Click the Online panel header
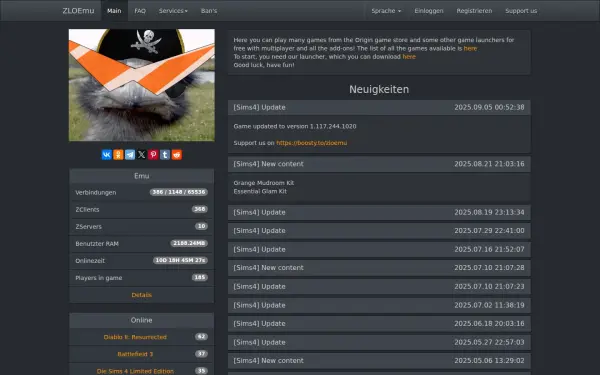The height and width of the screenshot is (375, 600). pyautogui.click(x=142, y=320)
